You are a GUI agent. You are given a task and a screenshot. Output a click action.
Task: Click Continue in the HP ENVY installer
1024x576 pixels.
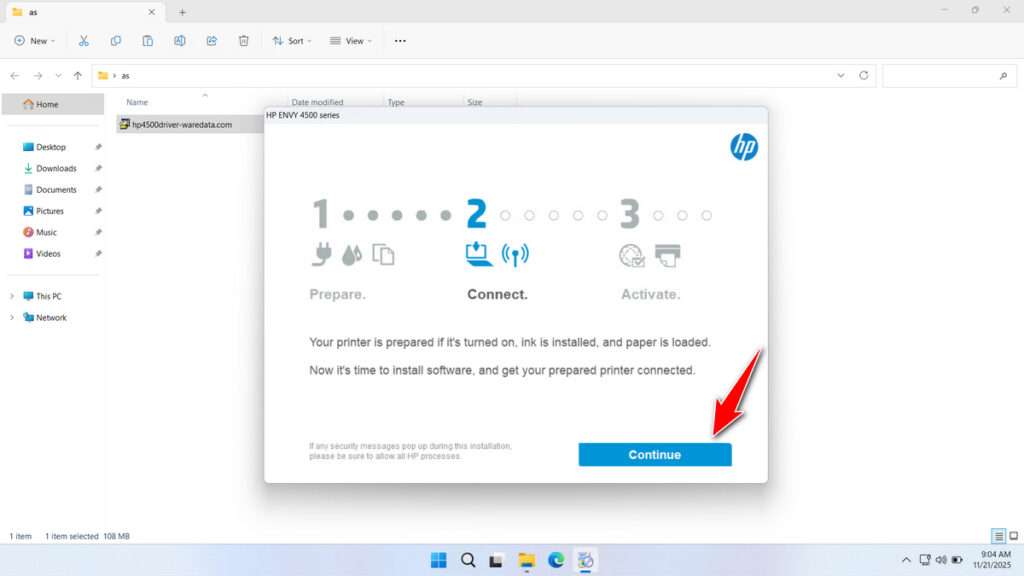click(x=654, y=454)
